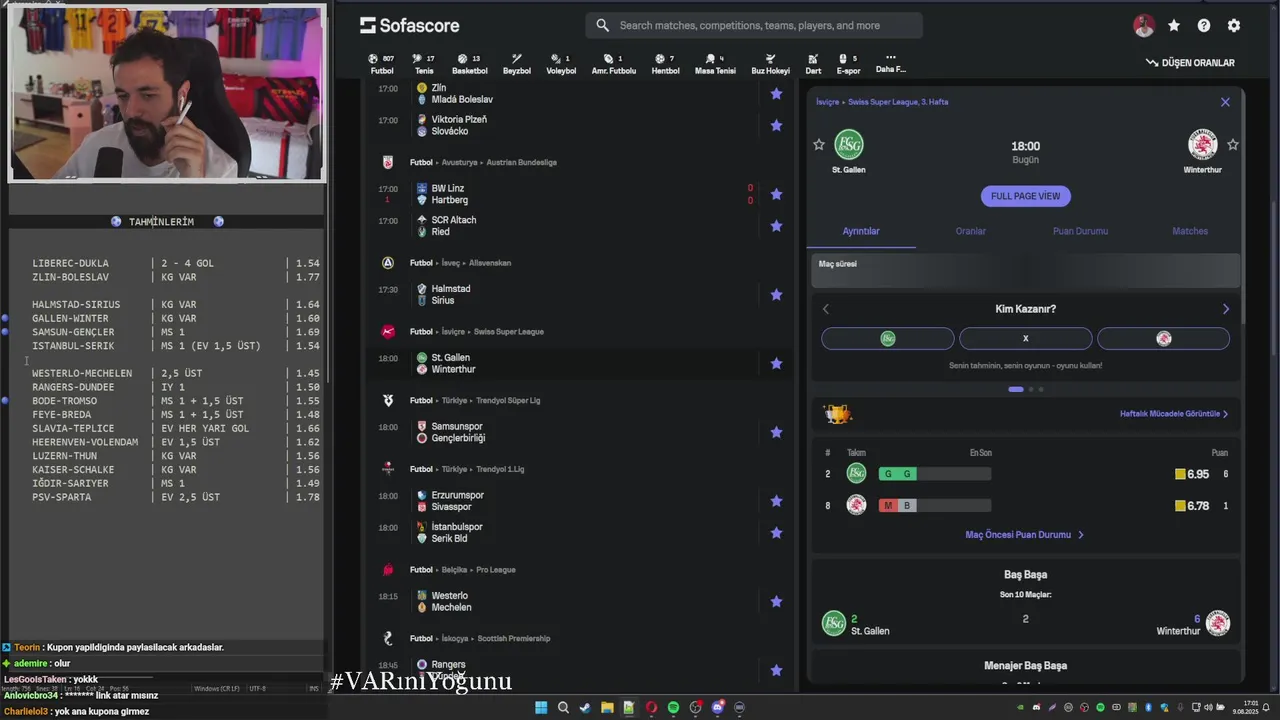Toggle favorite star for Erzurumspor vs Sivasspor
The width and height of the screenshot is (1280, 720).
pyautogui.click(x=776, y=501)
